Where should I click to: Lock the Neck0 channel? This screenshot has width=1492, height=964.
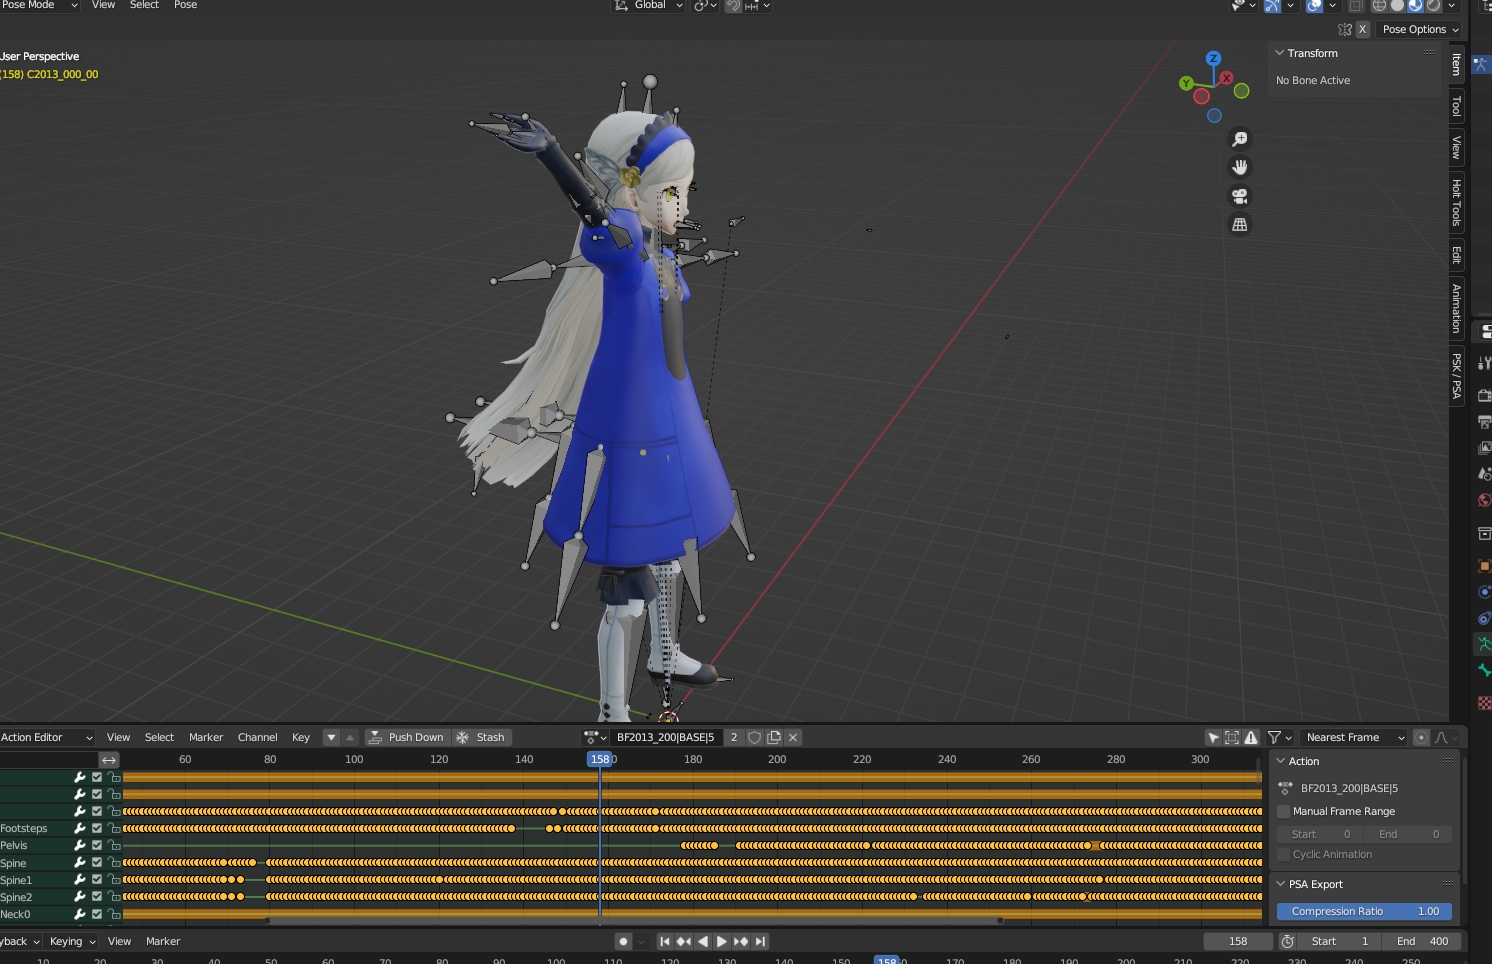point(114,914)
